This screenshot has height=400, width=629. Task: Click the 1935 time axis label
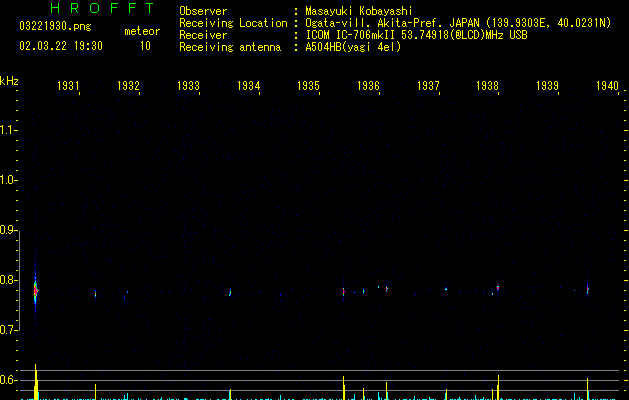[308, 85]
